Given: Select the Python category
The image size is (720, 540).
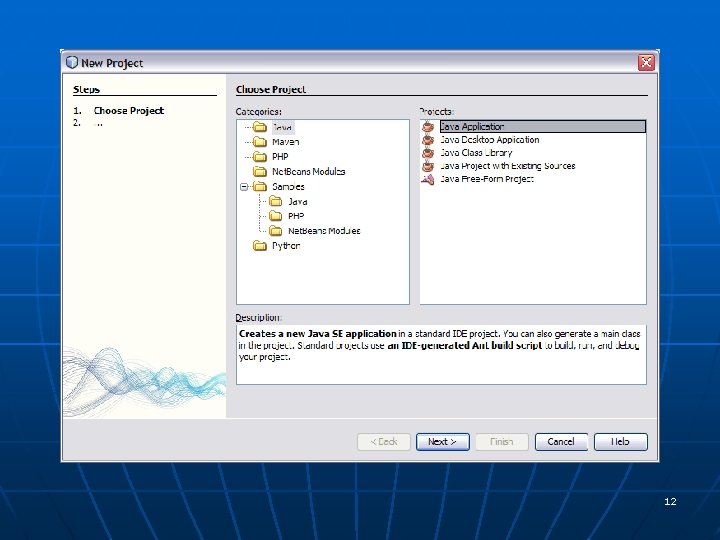Looking at the screenshot, I should [x=286, y=246].
